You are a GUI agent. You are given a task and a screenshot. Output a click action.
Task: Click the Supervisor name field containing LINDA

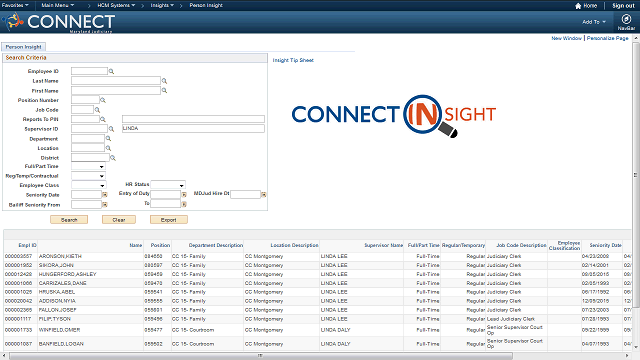coord(193,129)
